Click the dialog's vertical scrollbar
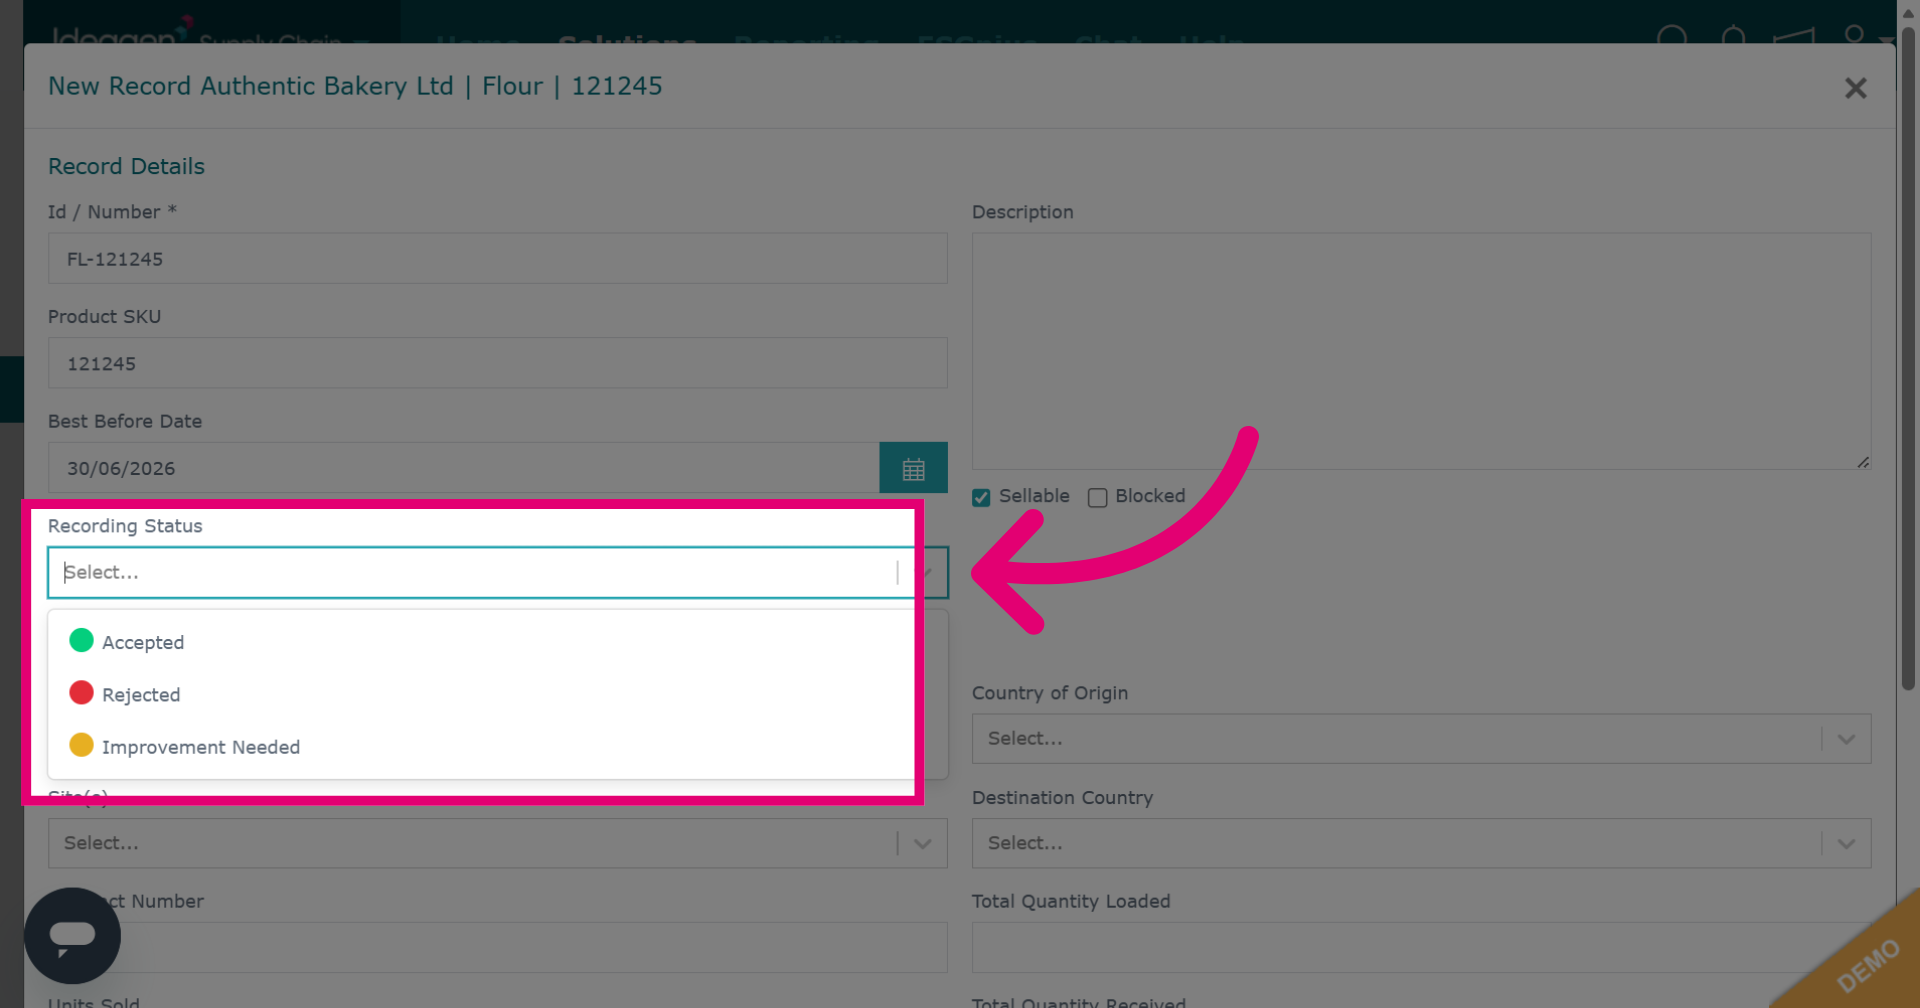This screenshot has width=1920, height=1008. (1908, 360)
